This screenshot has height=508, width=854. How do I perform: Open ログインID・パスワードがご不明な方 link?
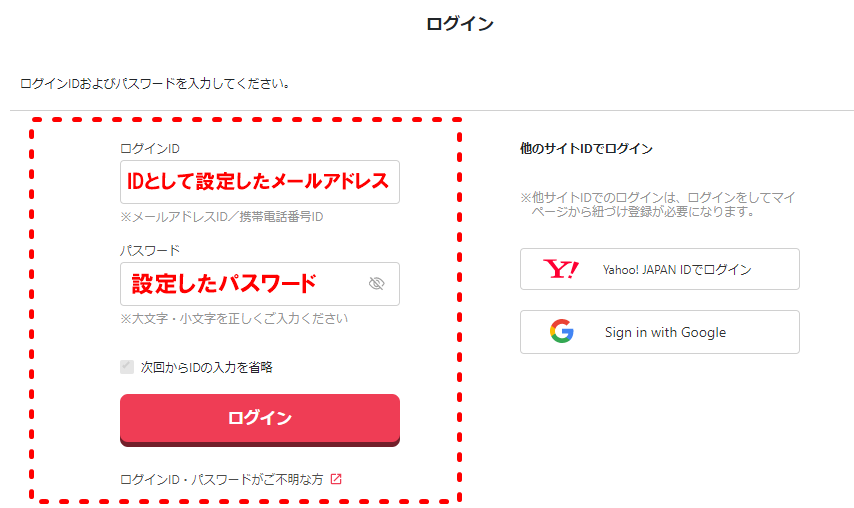tap(222, 480)
